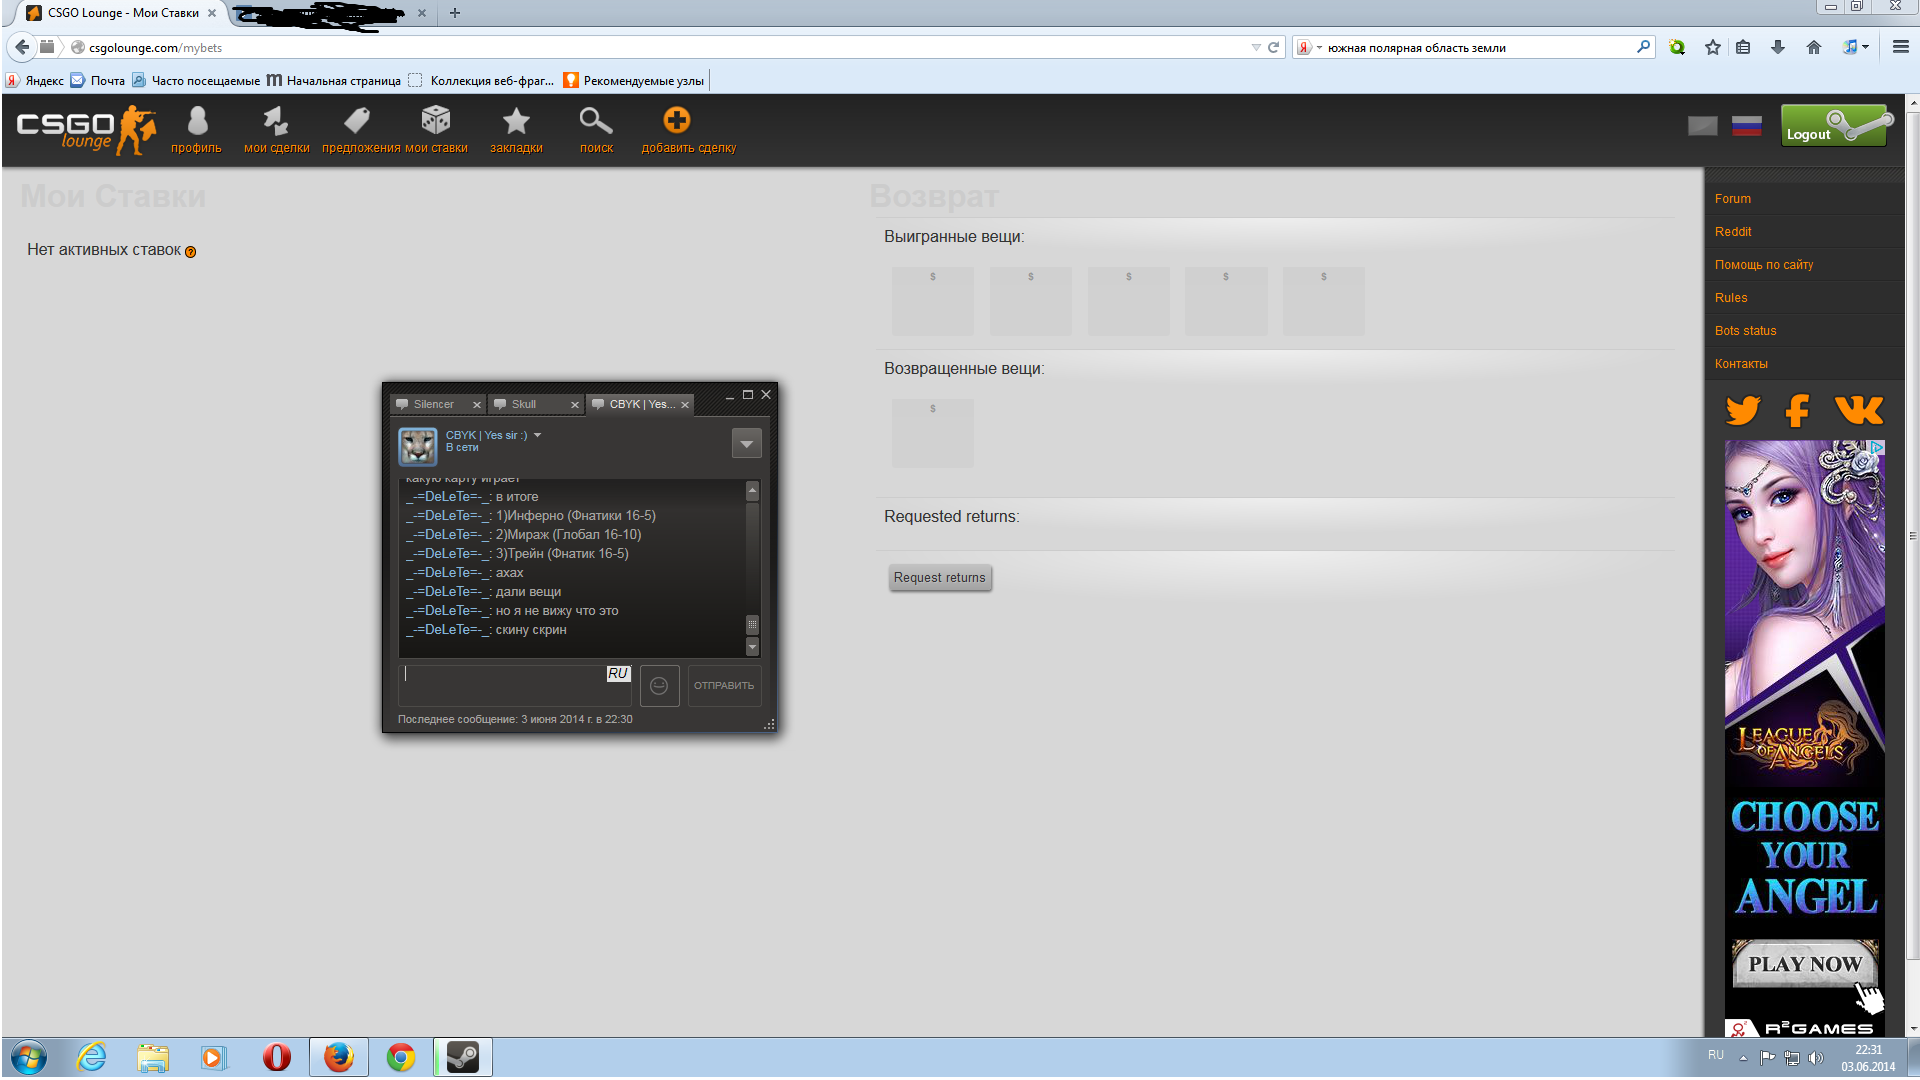Open the Контакты sidebar link
Viewport: 1920px width, 1080px height.
[1741, 364]
